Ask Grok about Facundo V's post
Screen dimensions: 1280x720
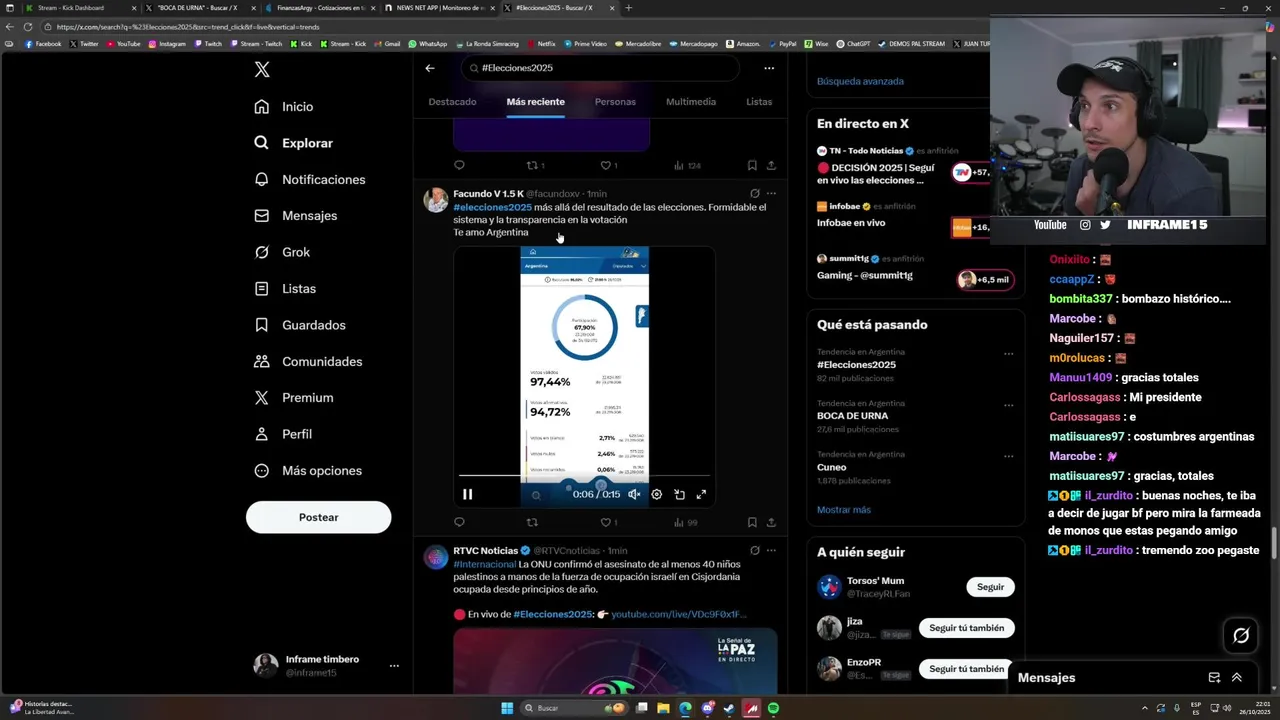(x=755, y=194)
